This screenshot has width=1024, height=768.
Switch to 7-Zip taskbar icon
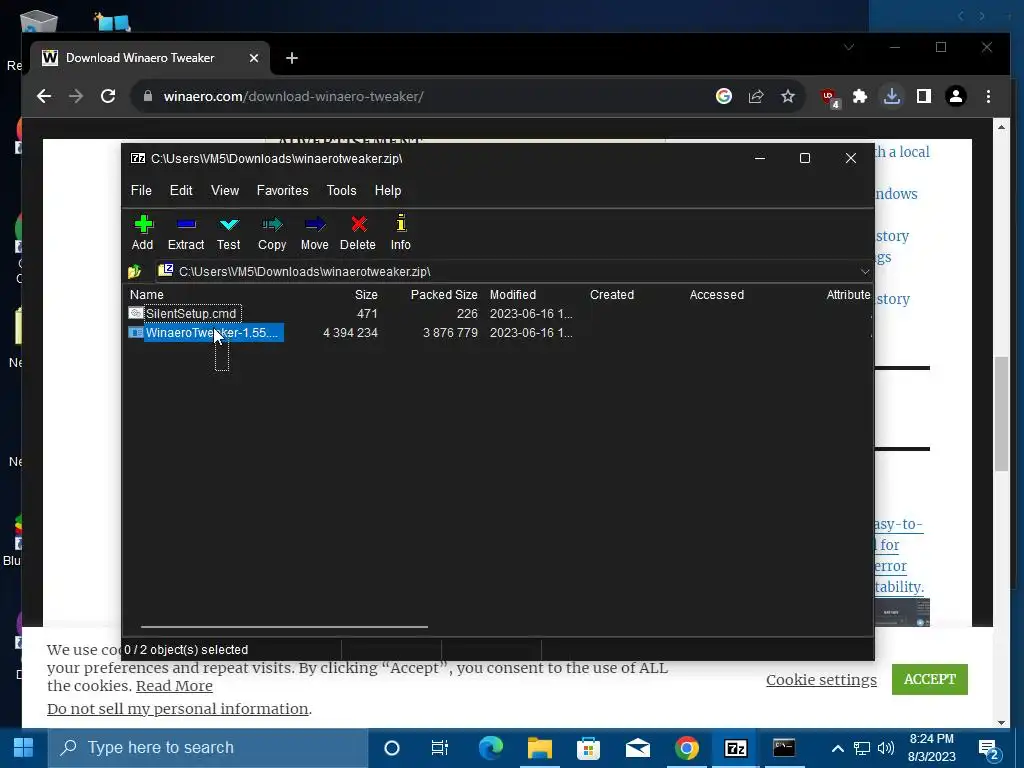click(735, 748)
